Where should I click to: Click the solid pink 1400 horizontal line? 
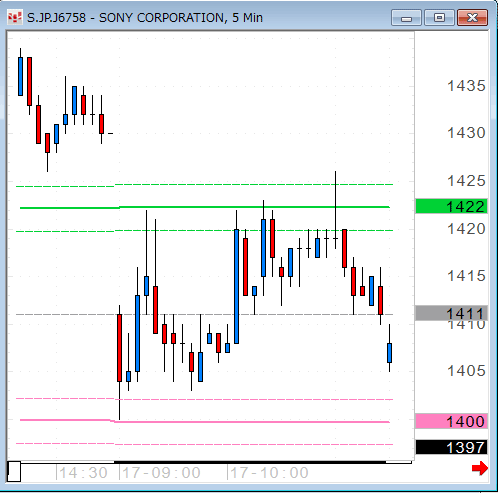click(205, 421)
